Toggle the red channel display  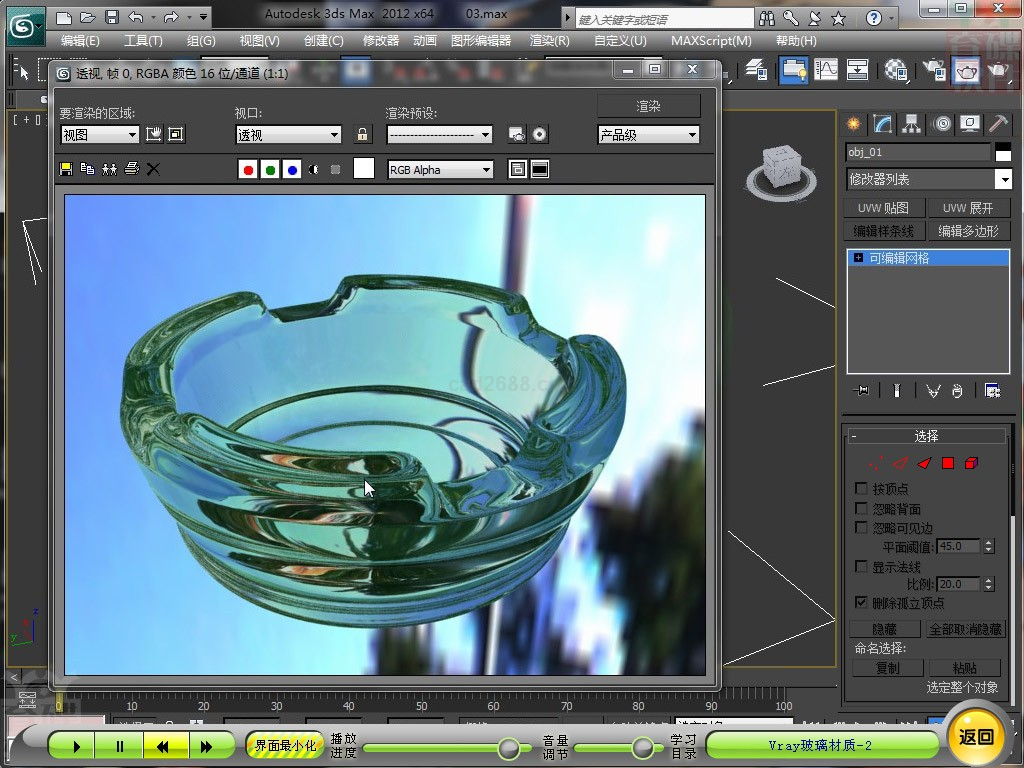(x=248, y=170)
